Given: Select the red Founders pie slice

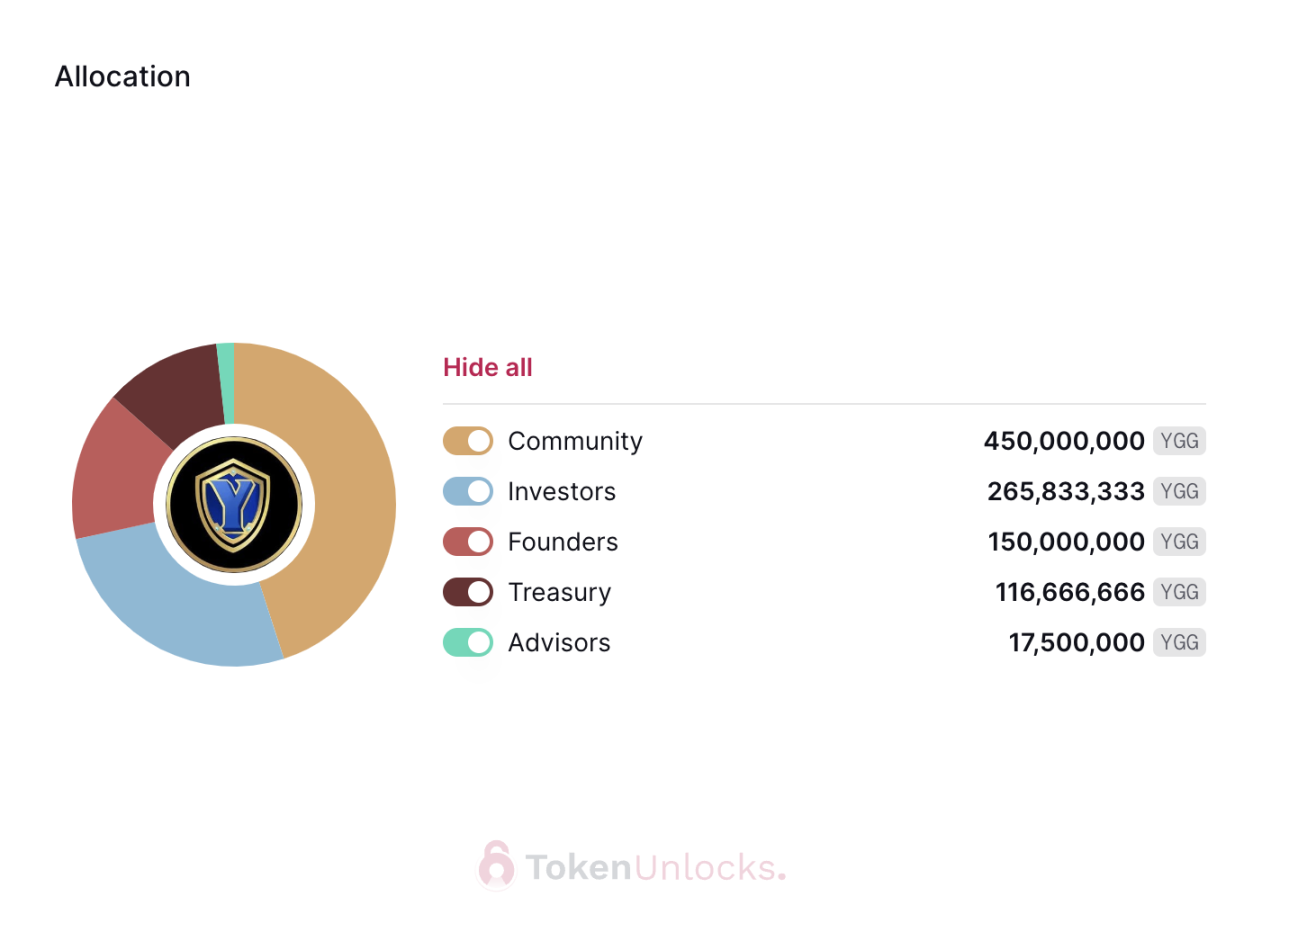Looking at the screenshot, I should point(112,470).
